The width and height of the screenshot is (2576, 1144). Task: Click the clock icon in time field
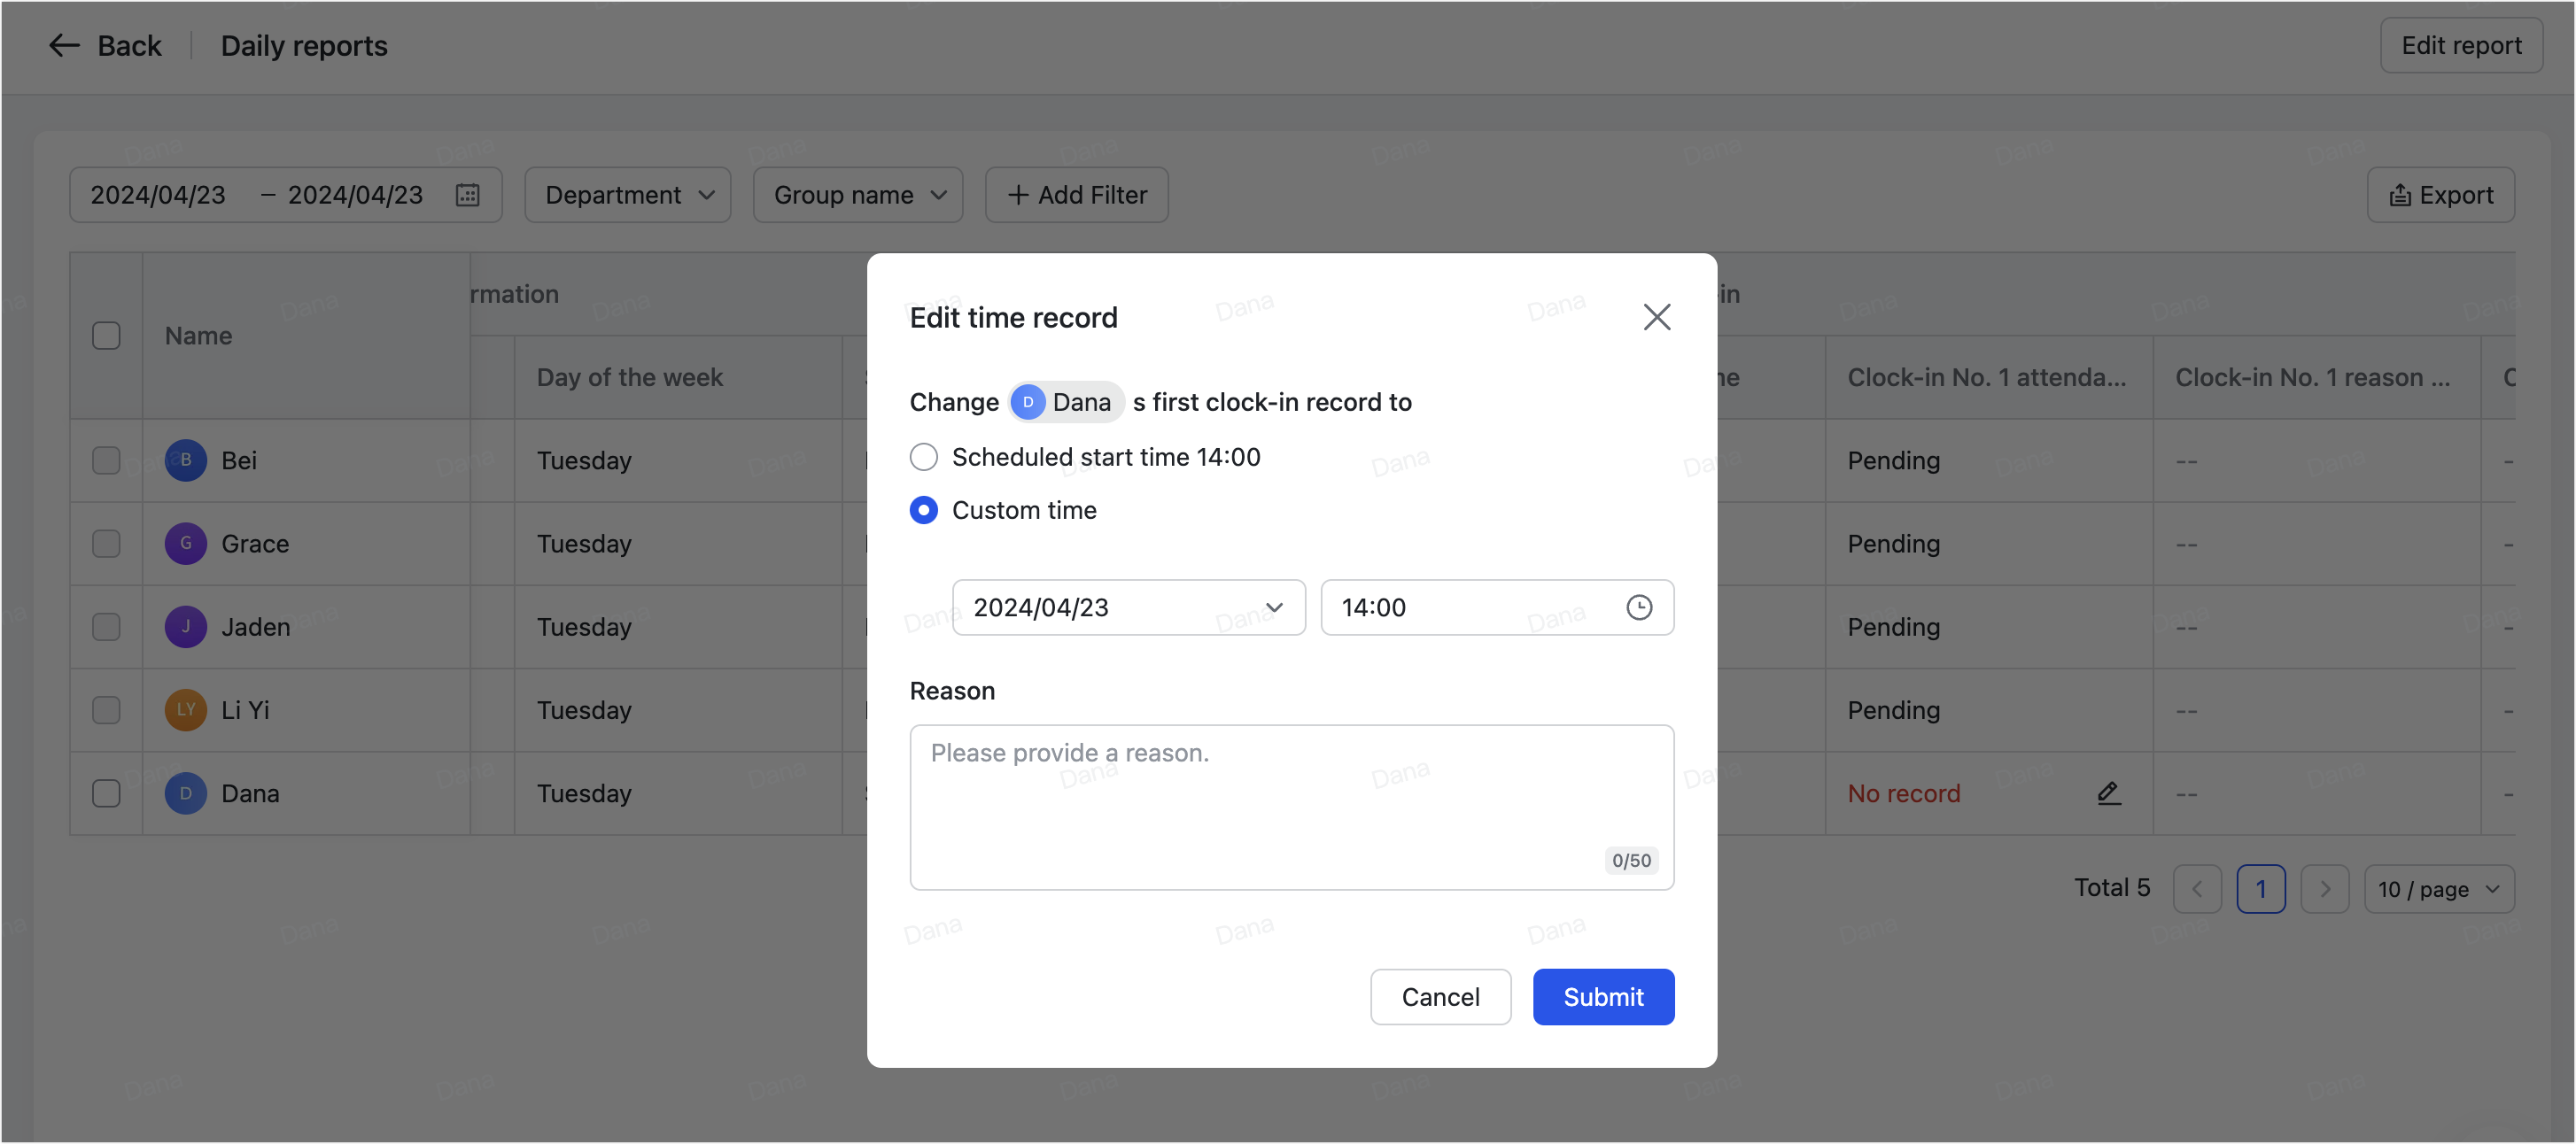tap(1638, 607)
